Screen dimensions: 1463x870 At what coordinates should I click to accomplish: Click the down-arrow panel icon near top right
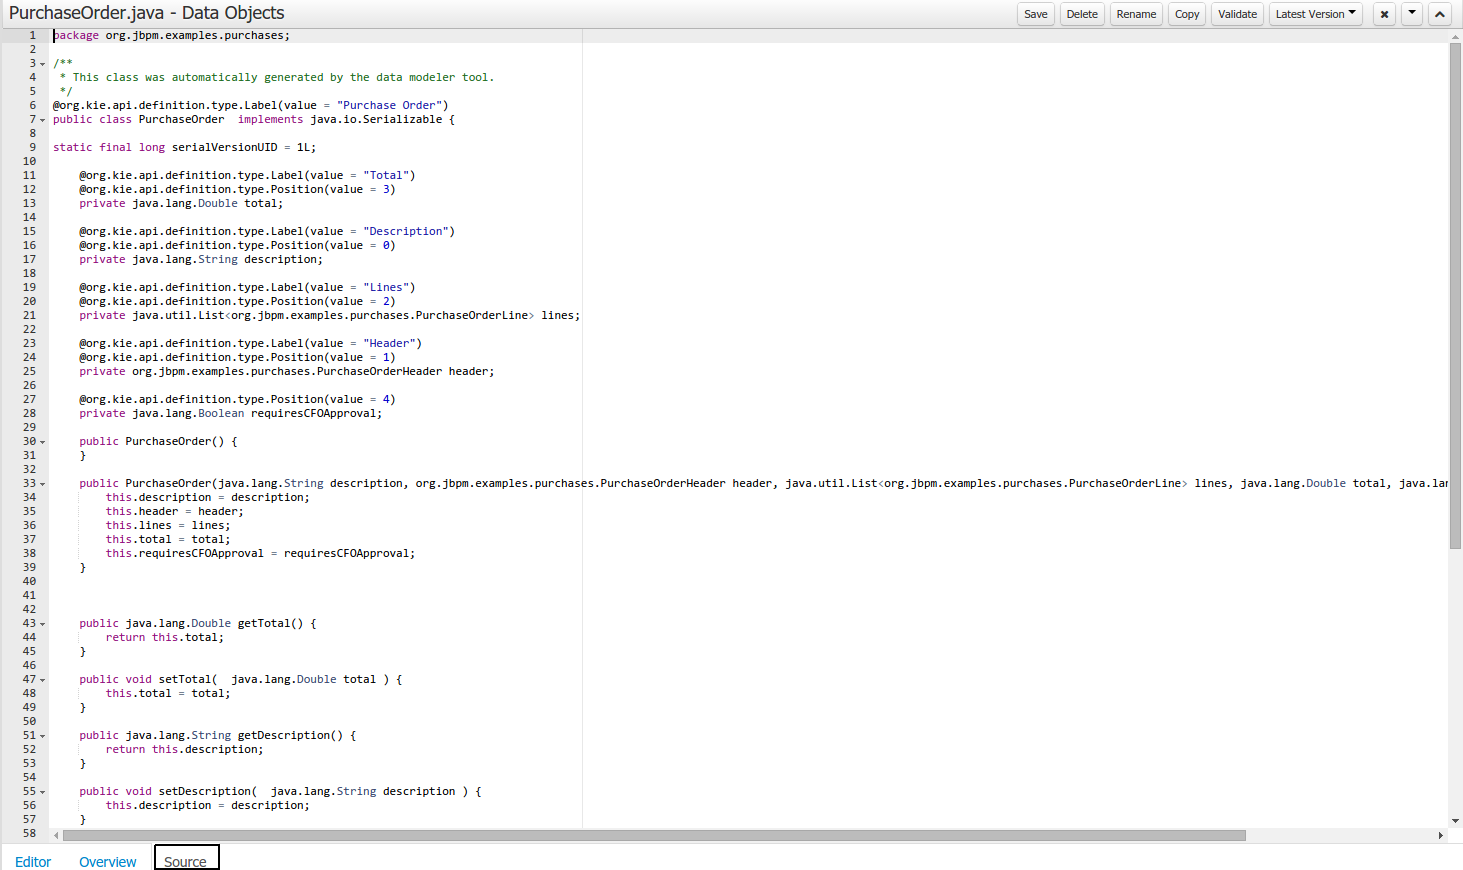tap(1411, 13)
